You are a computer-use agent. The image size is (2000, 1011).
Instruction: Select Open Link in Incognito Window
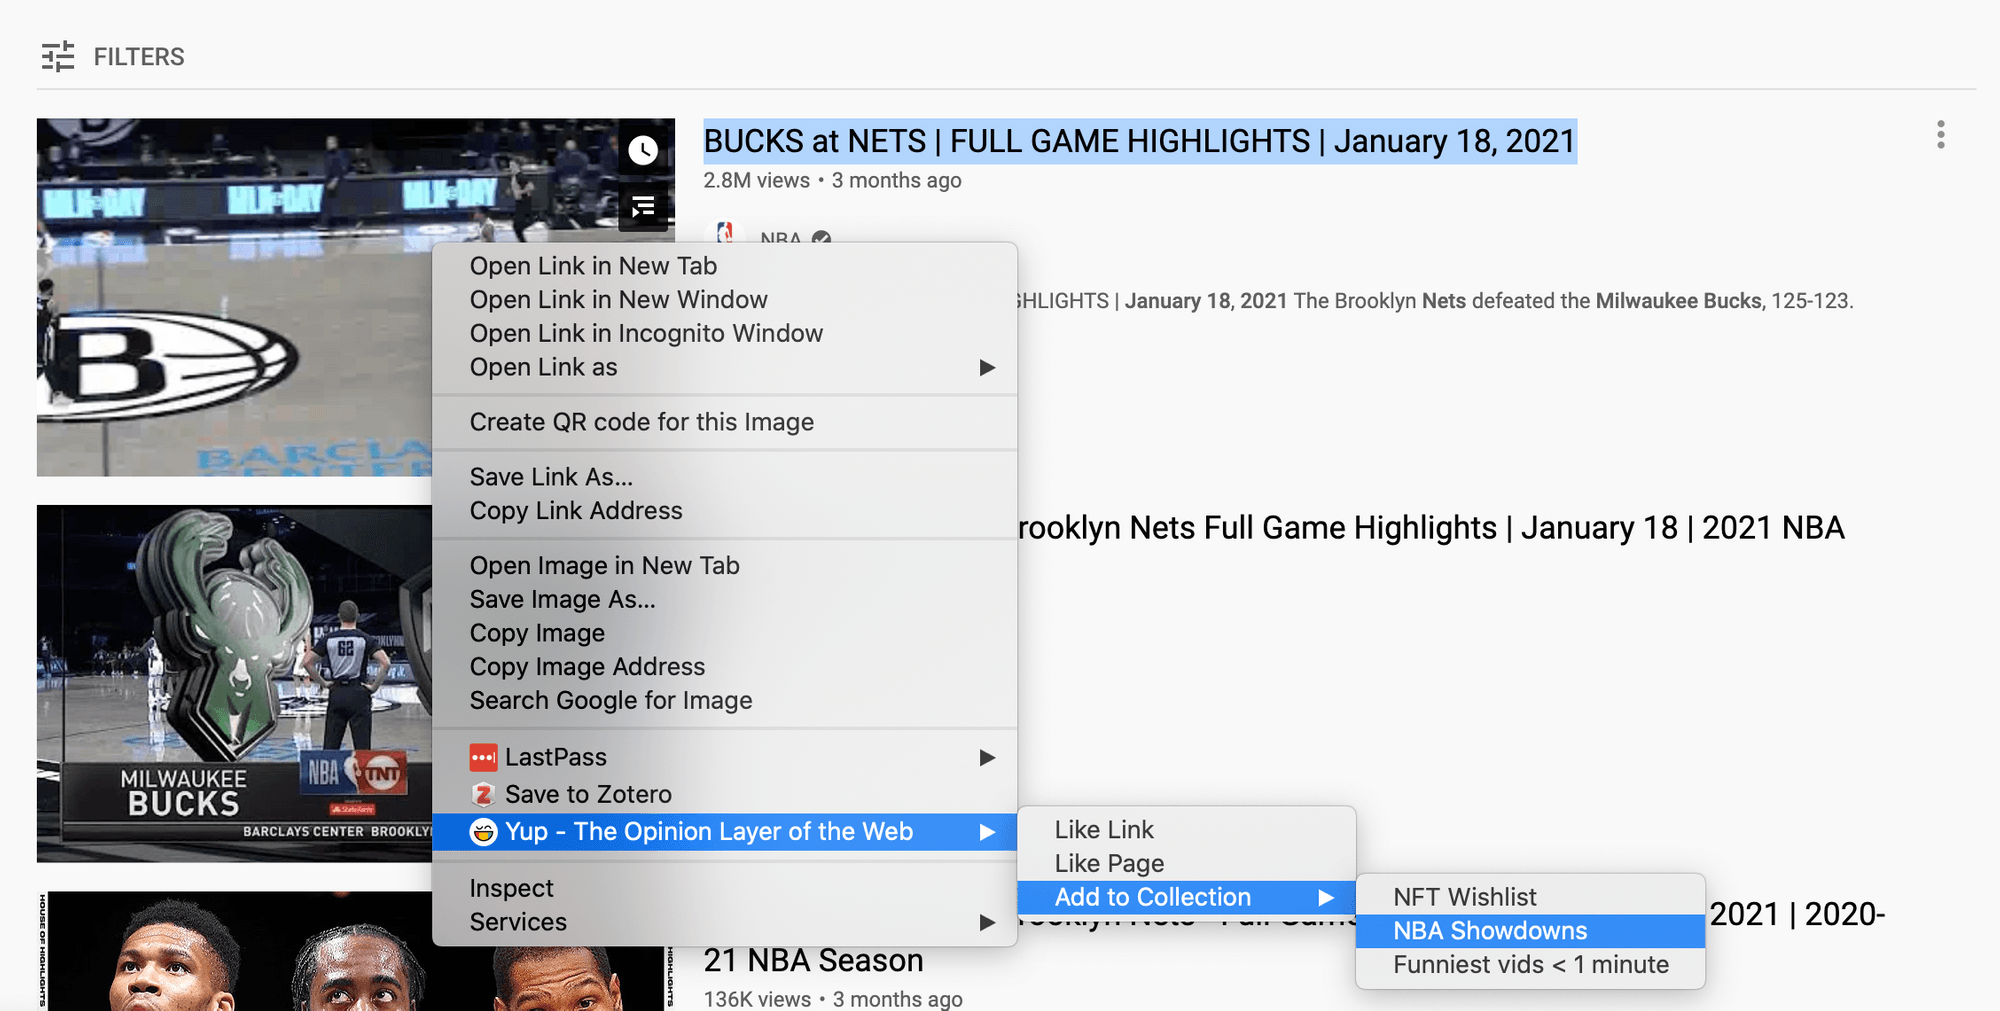pyautogui.click(x=724, y=334)
